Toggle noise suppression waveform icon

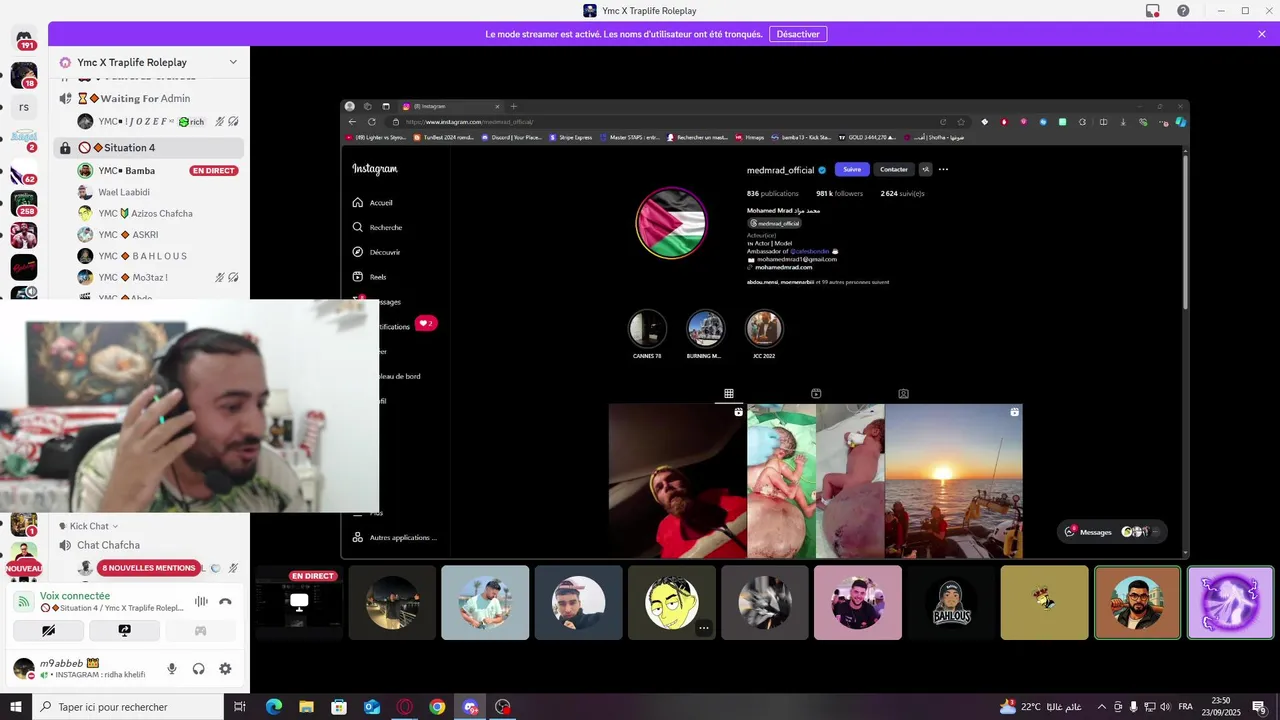point(201,601)
